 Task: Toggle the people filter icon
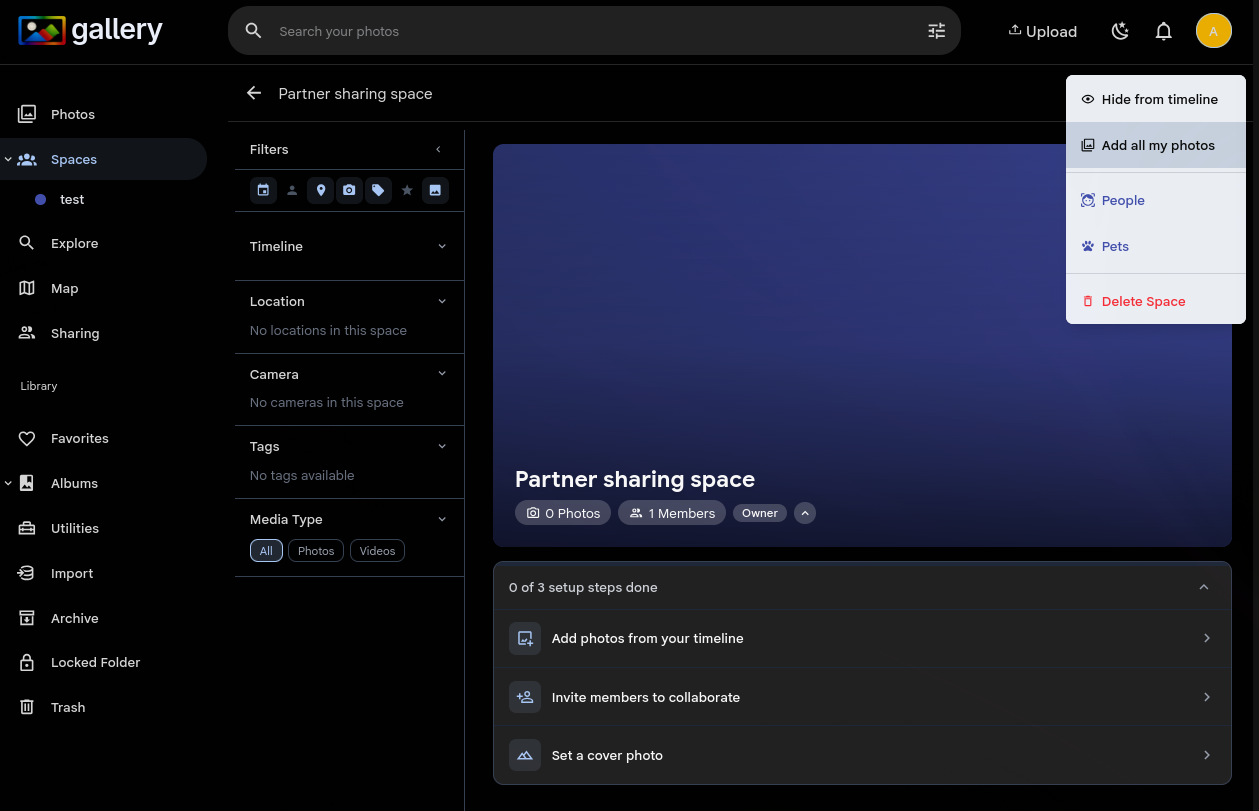pyautogui.click(x=292, y=190)
